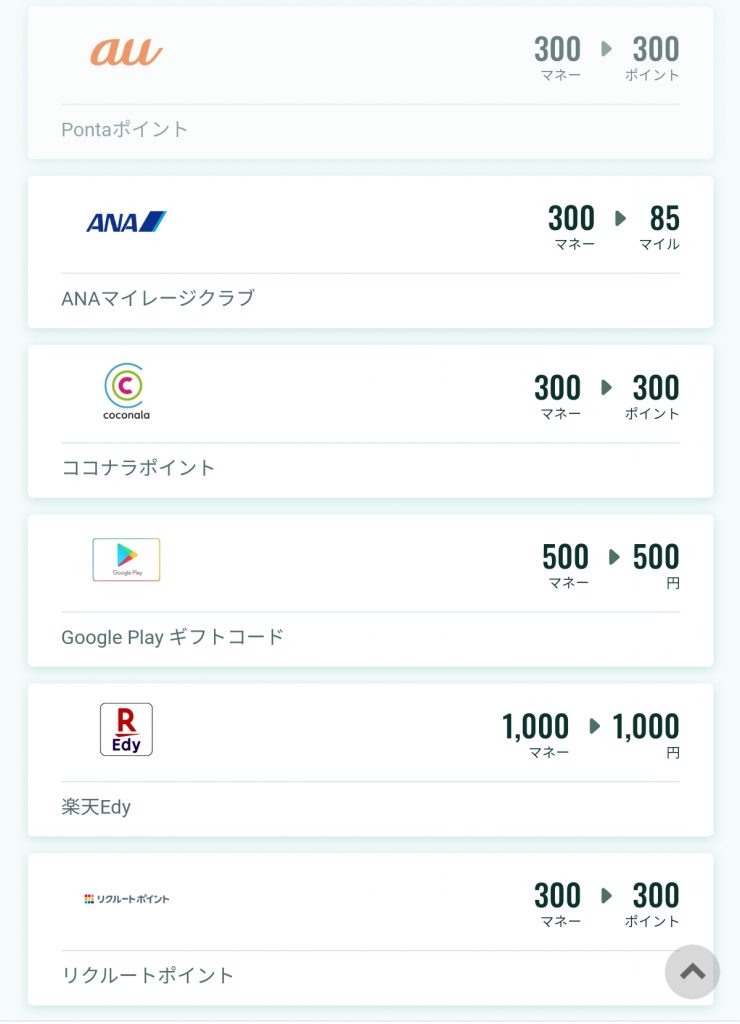This screenshot has width=740, height=1024.
Task: Open the 楽天Edy exchange label
Action: (x=96, y=807)
